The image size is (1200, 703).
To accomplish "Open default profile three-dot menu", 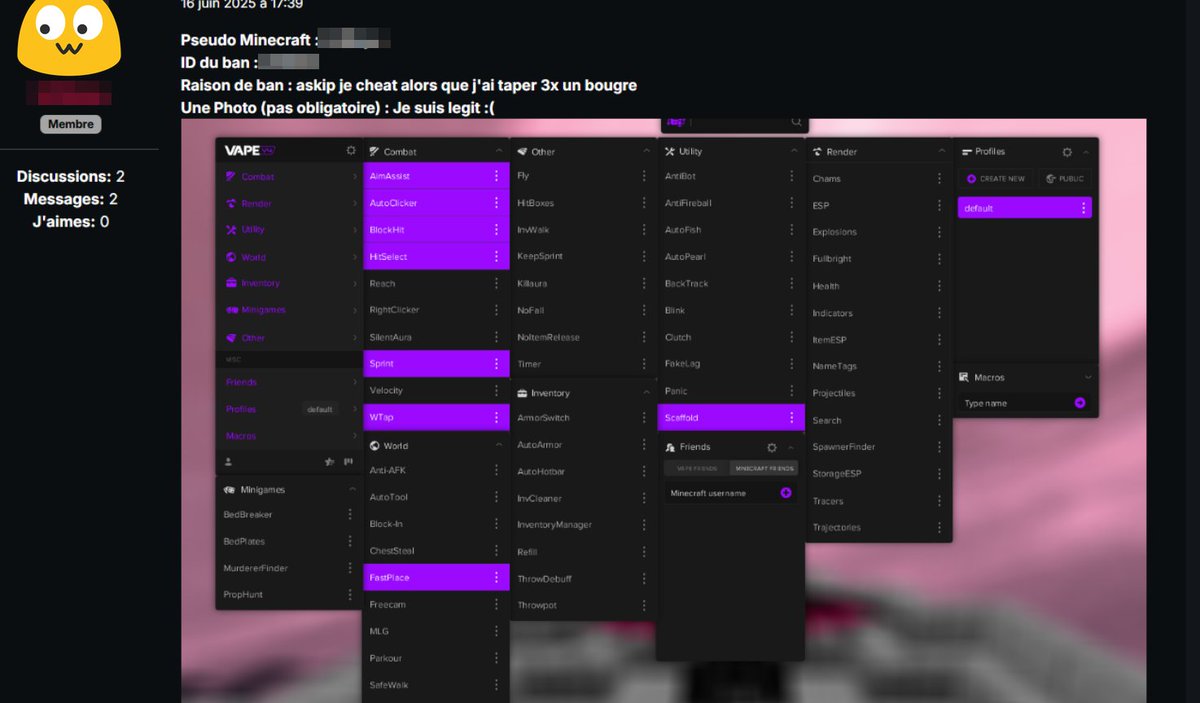I will (1083, 208).
